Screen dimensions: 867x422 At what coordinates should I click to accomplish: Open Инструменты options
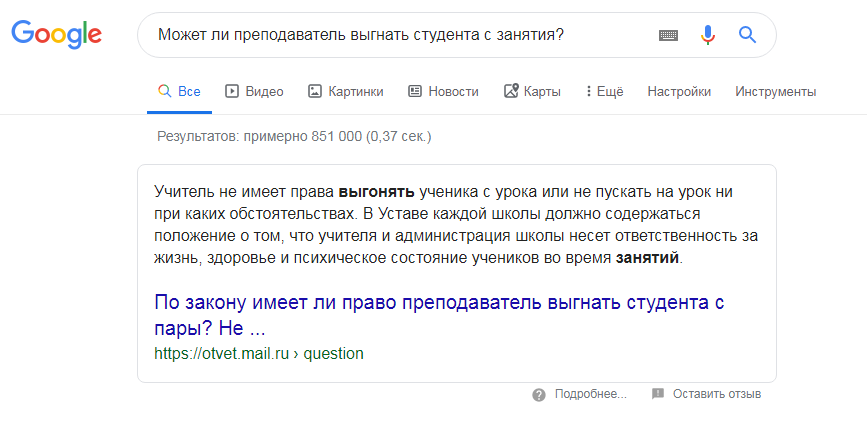tap(775, 92)
